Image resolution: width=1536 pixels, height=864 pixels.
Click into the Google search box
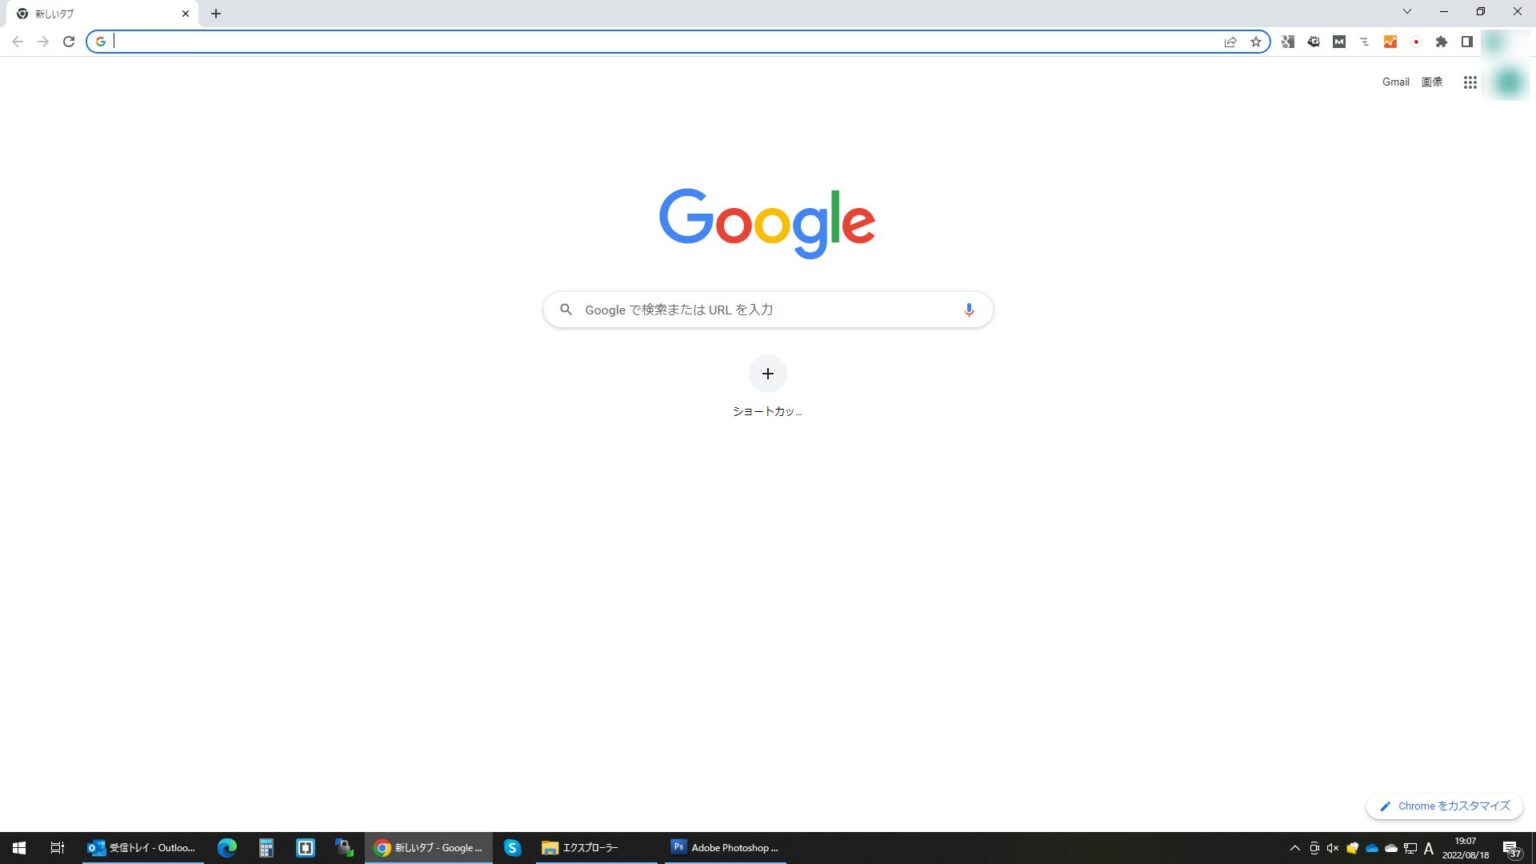pos(760,310)
